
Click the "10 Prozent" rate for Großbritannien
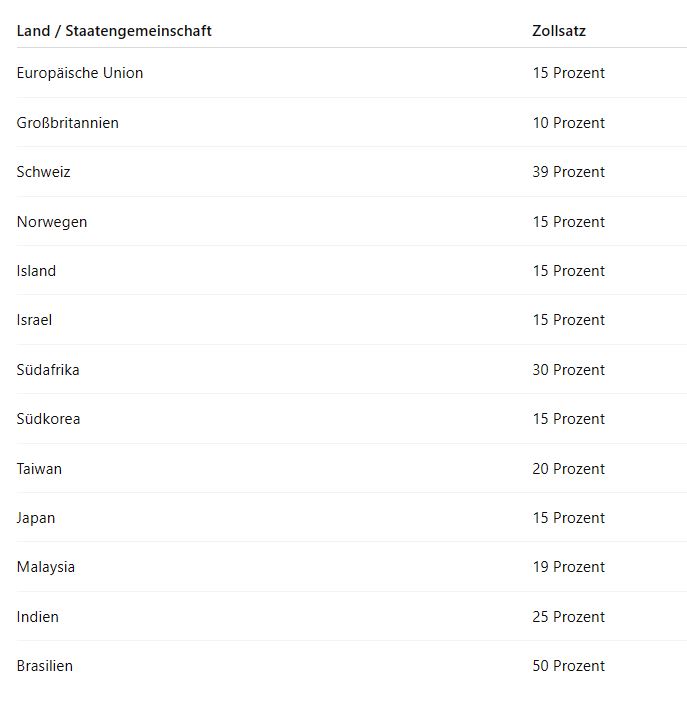pyautogui.click(x=568, y=123)
